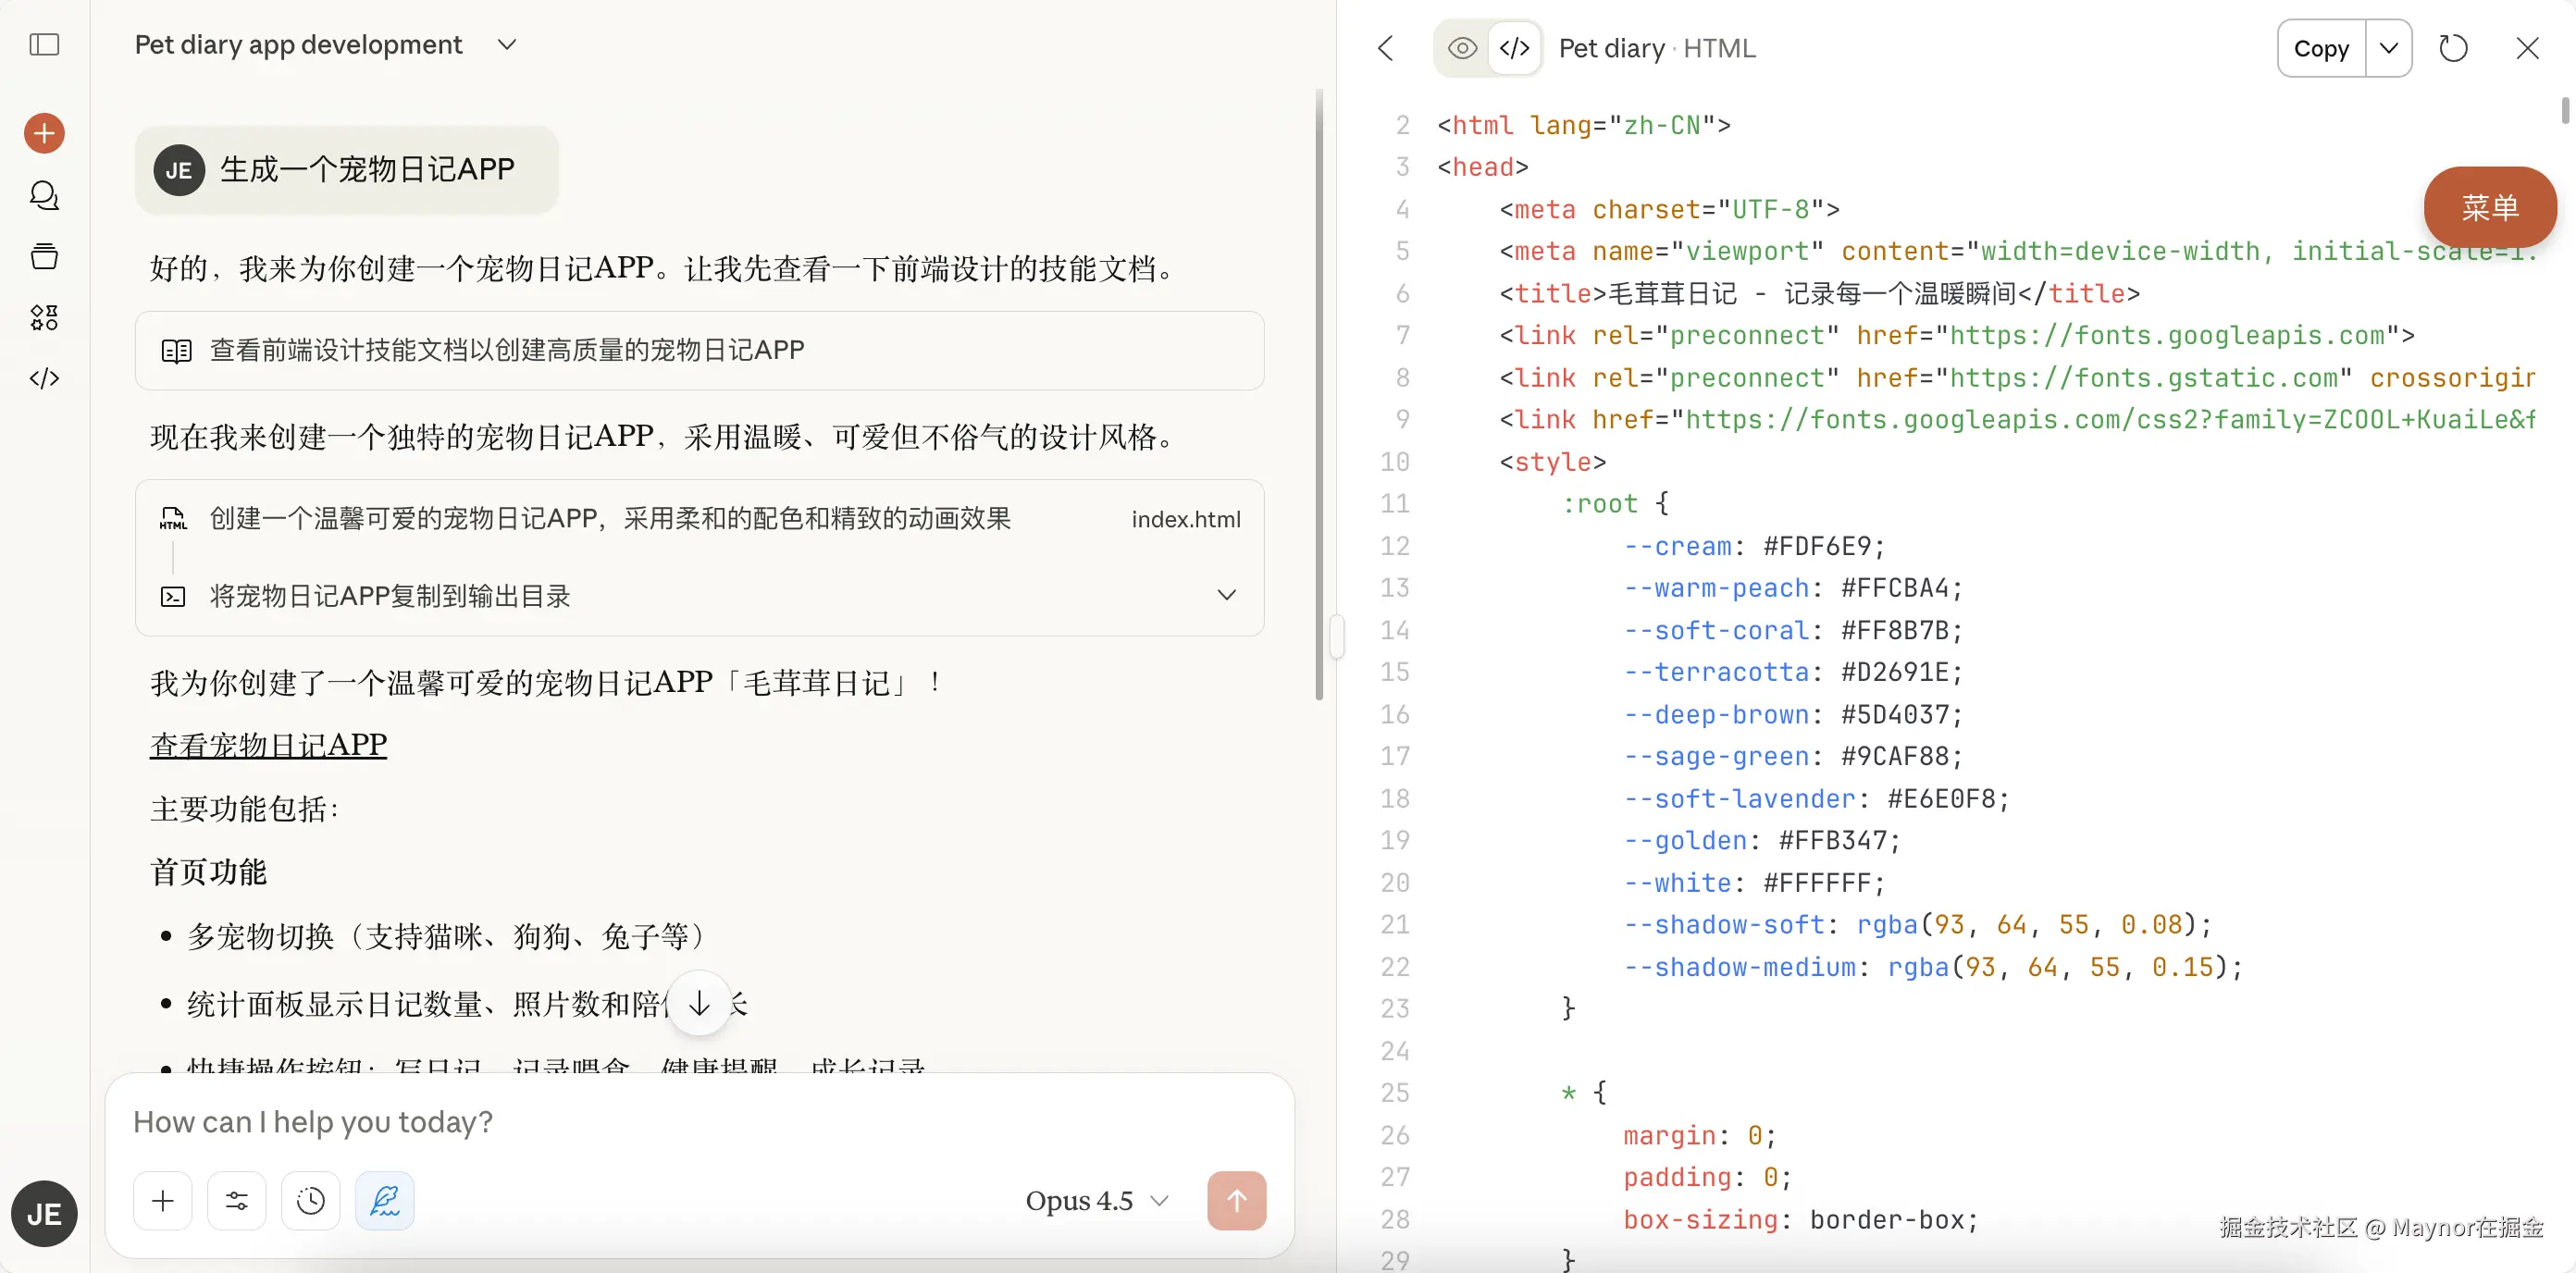Open the artifacts icon in sidebar
2576x1273 pixels.
[x=44, y=318]
